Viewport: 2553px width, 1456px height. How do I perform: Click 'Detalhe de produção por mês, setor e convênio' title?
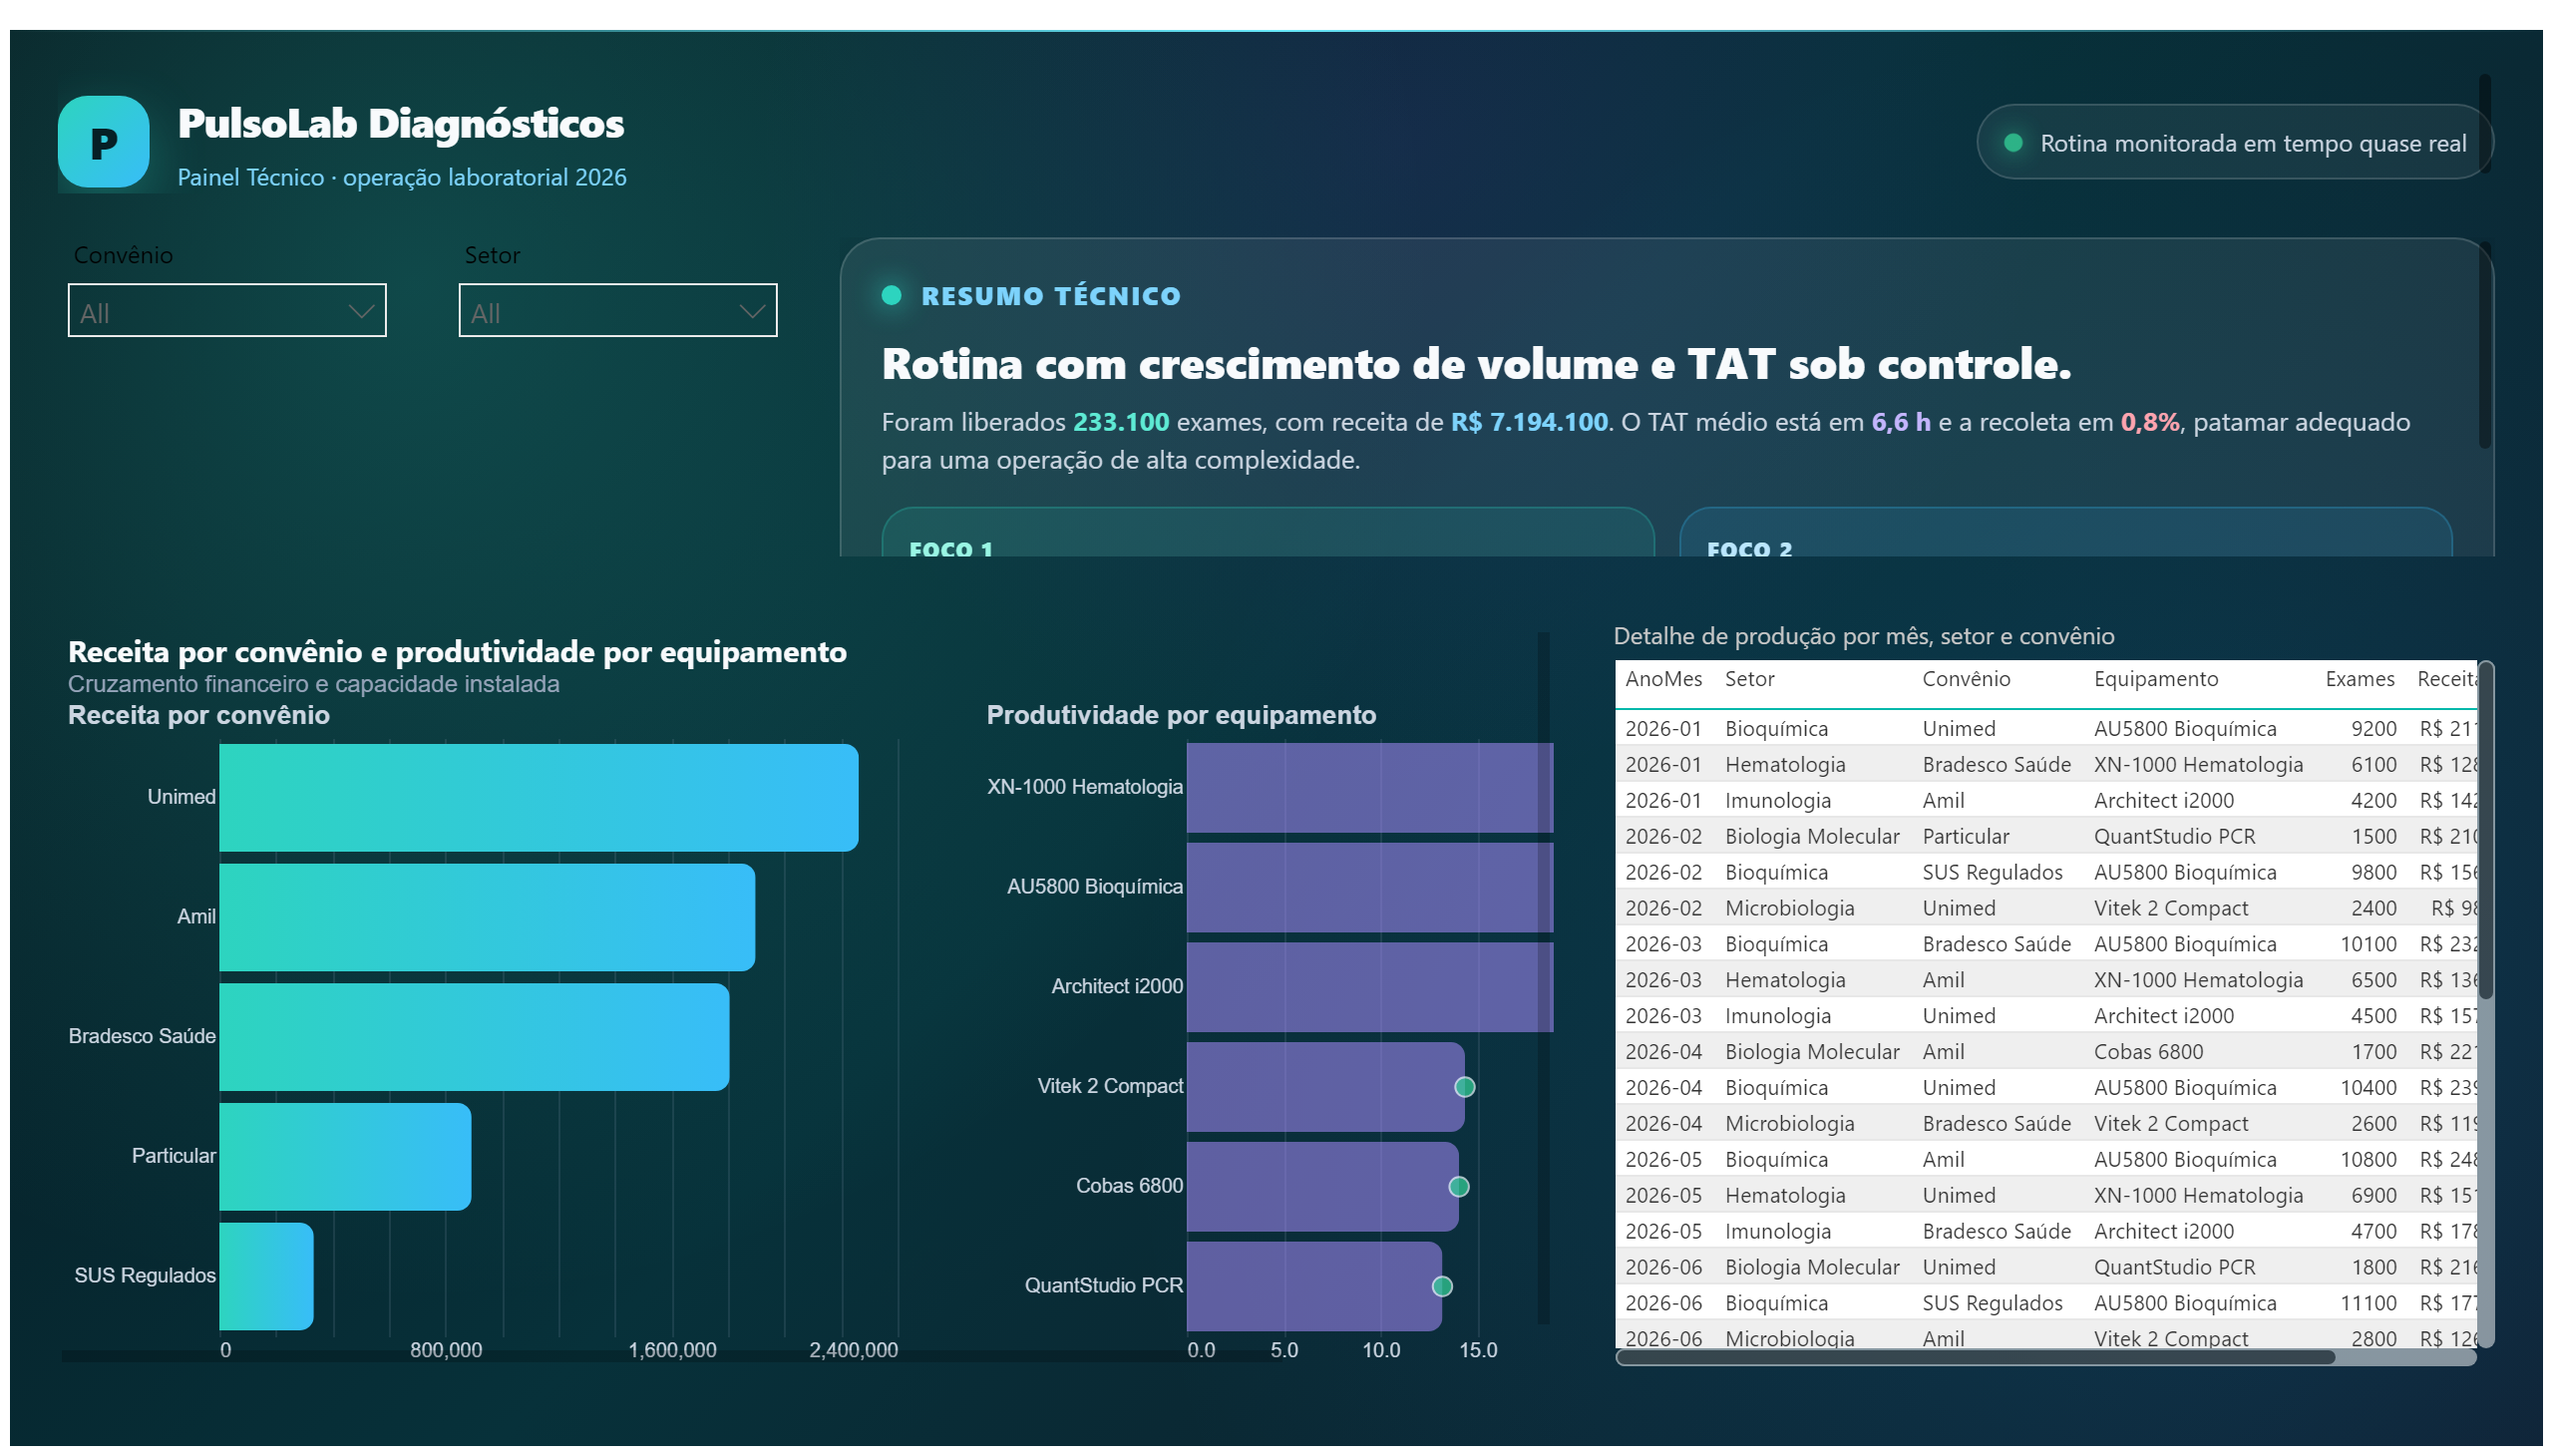click(x=1864, y=636)
